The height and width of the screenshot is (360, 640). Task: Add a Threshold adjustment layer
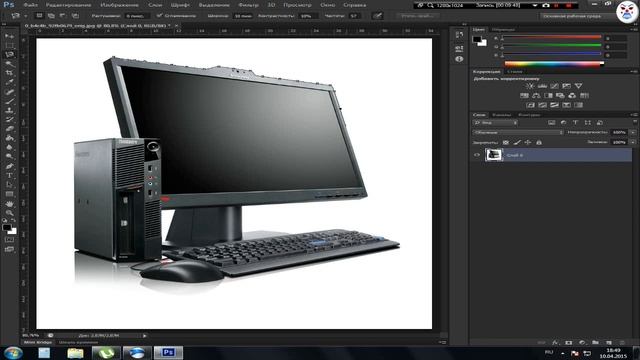(554, 105)
